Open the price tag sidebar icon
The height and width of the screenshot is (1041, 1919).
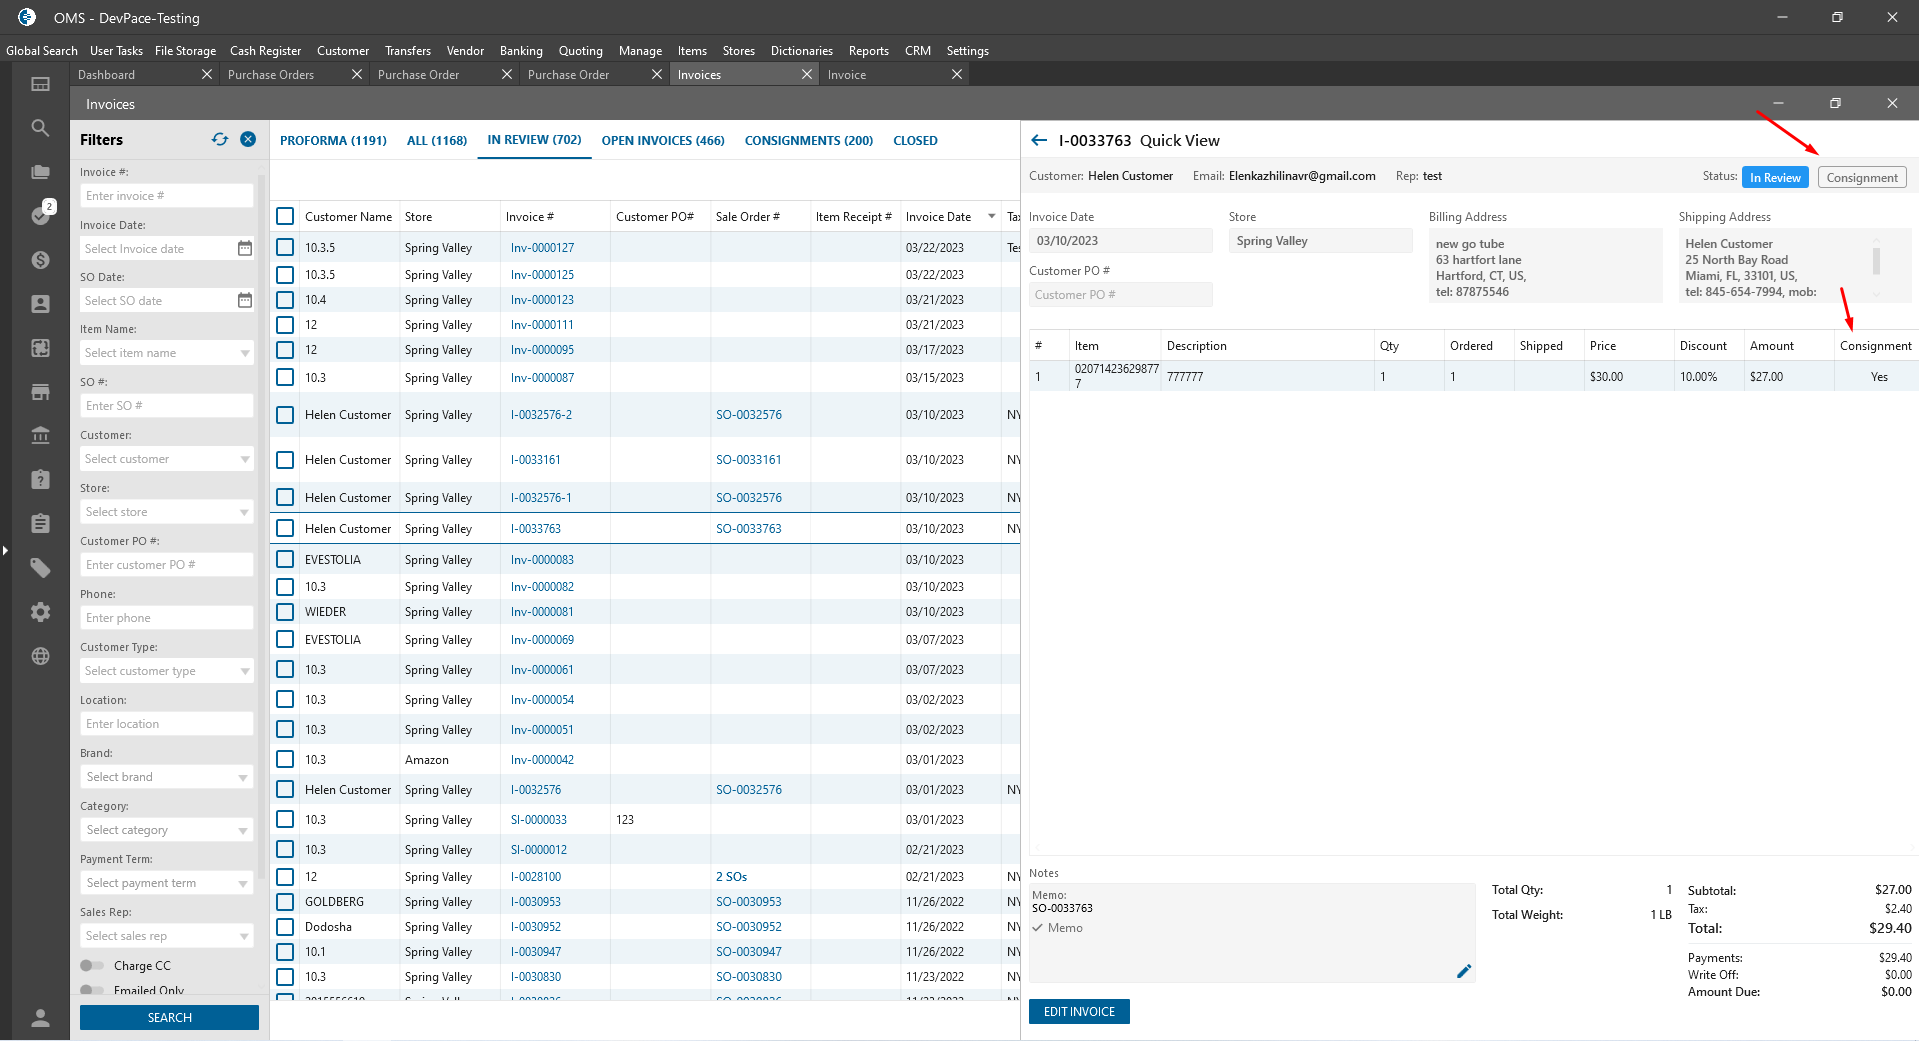(40, 568)
